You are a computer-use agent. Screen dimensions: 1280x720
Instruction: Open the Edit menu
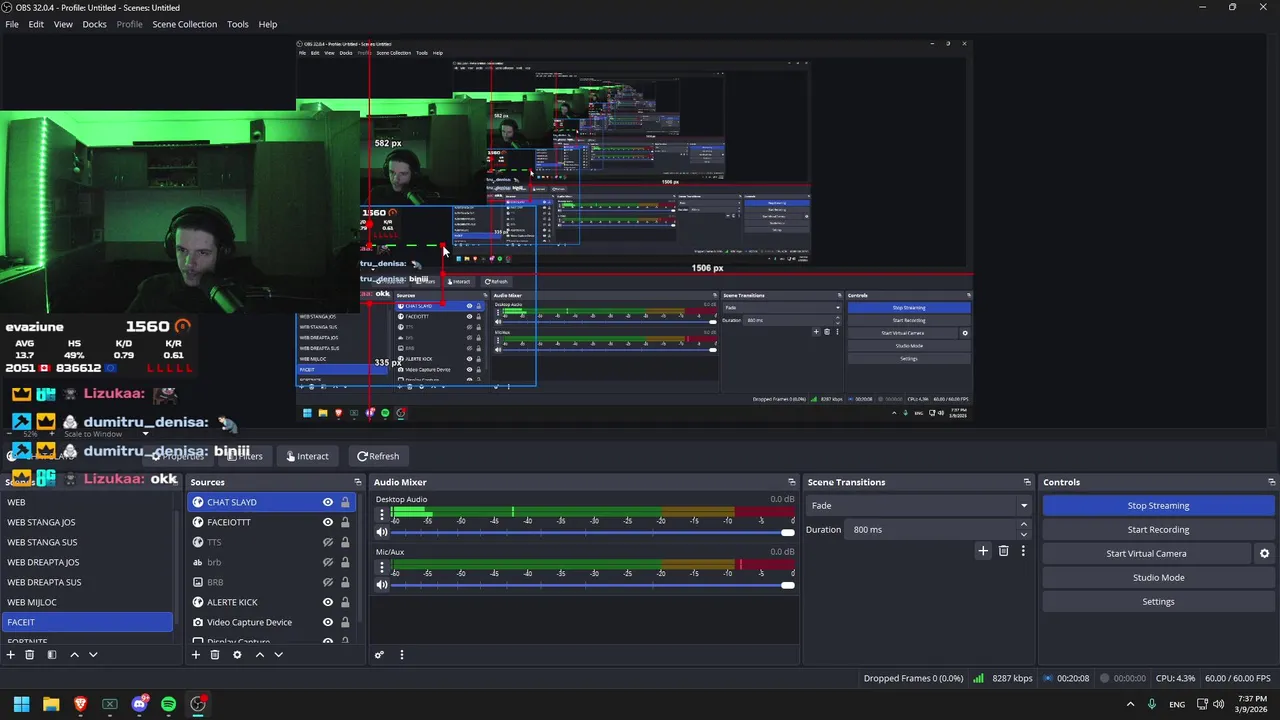click(36, 24)
